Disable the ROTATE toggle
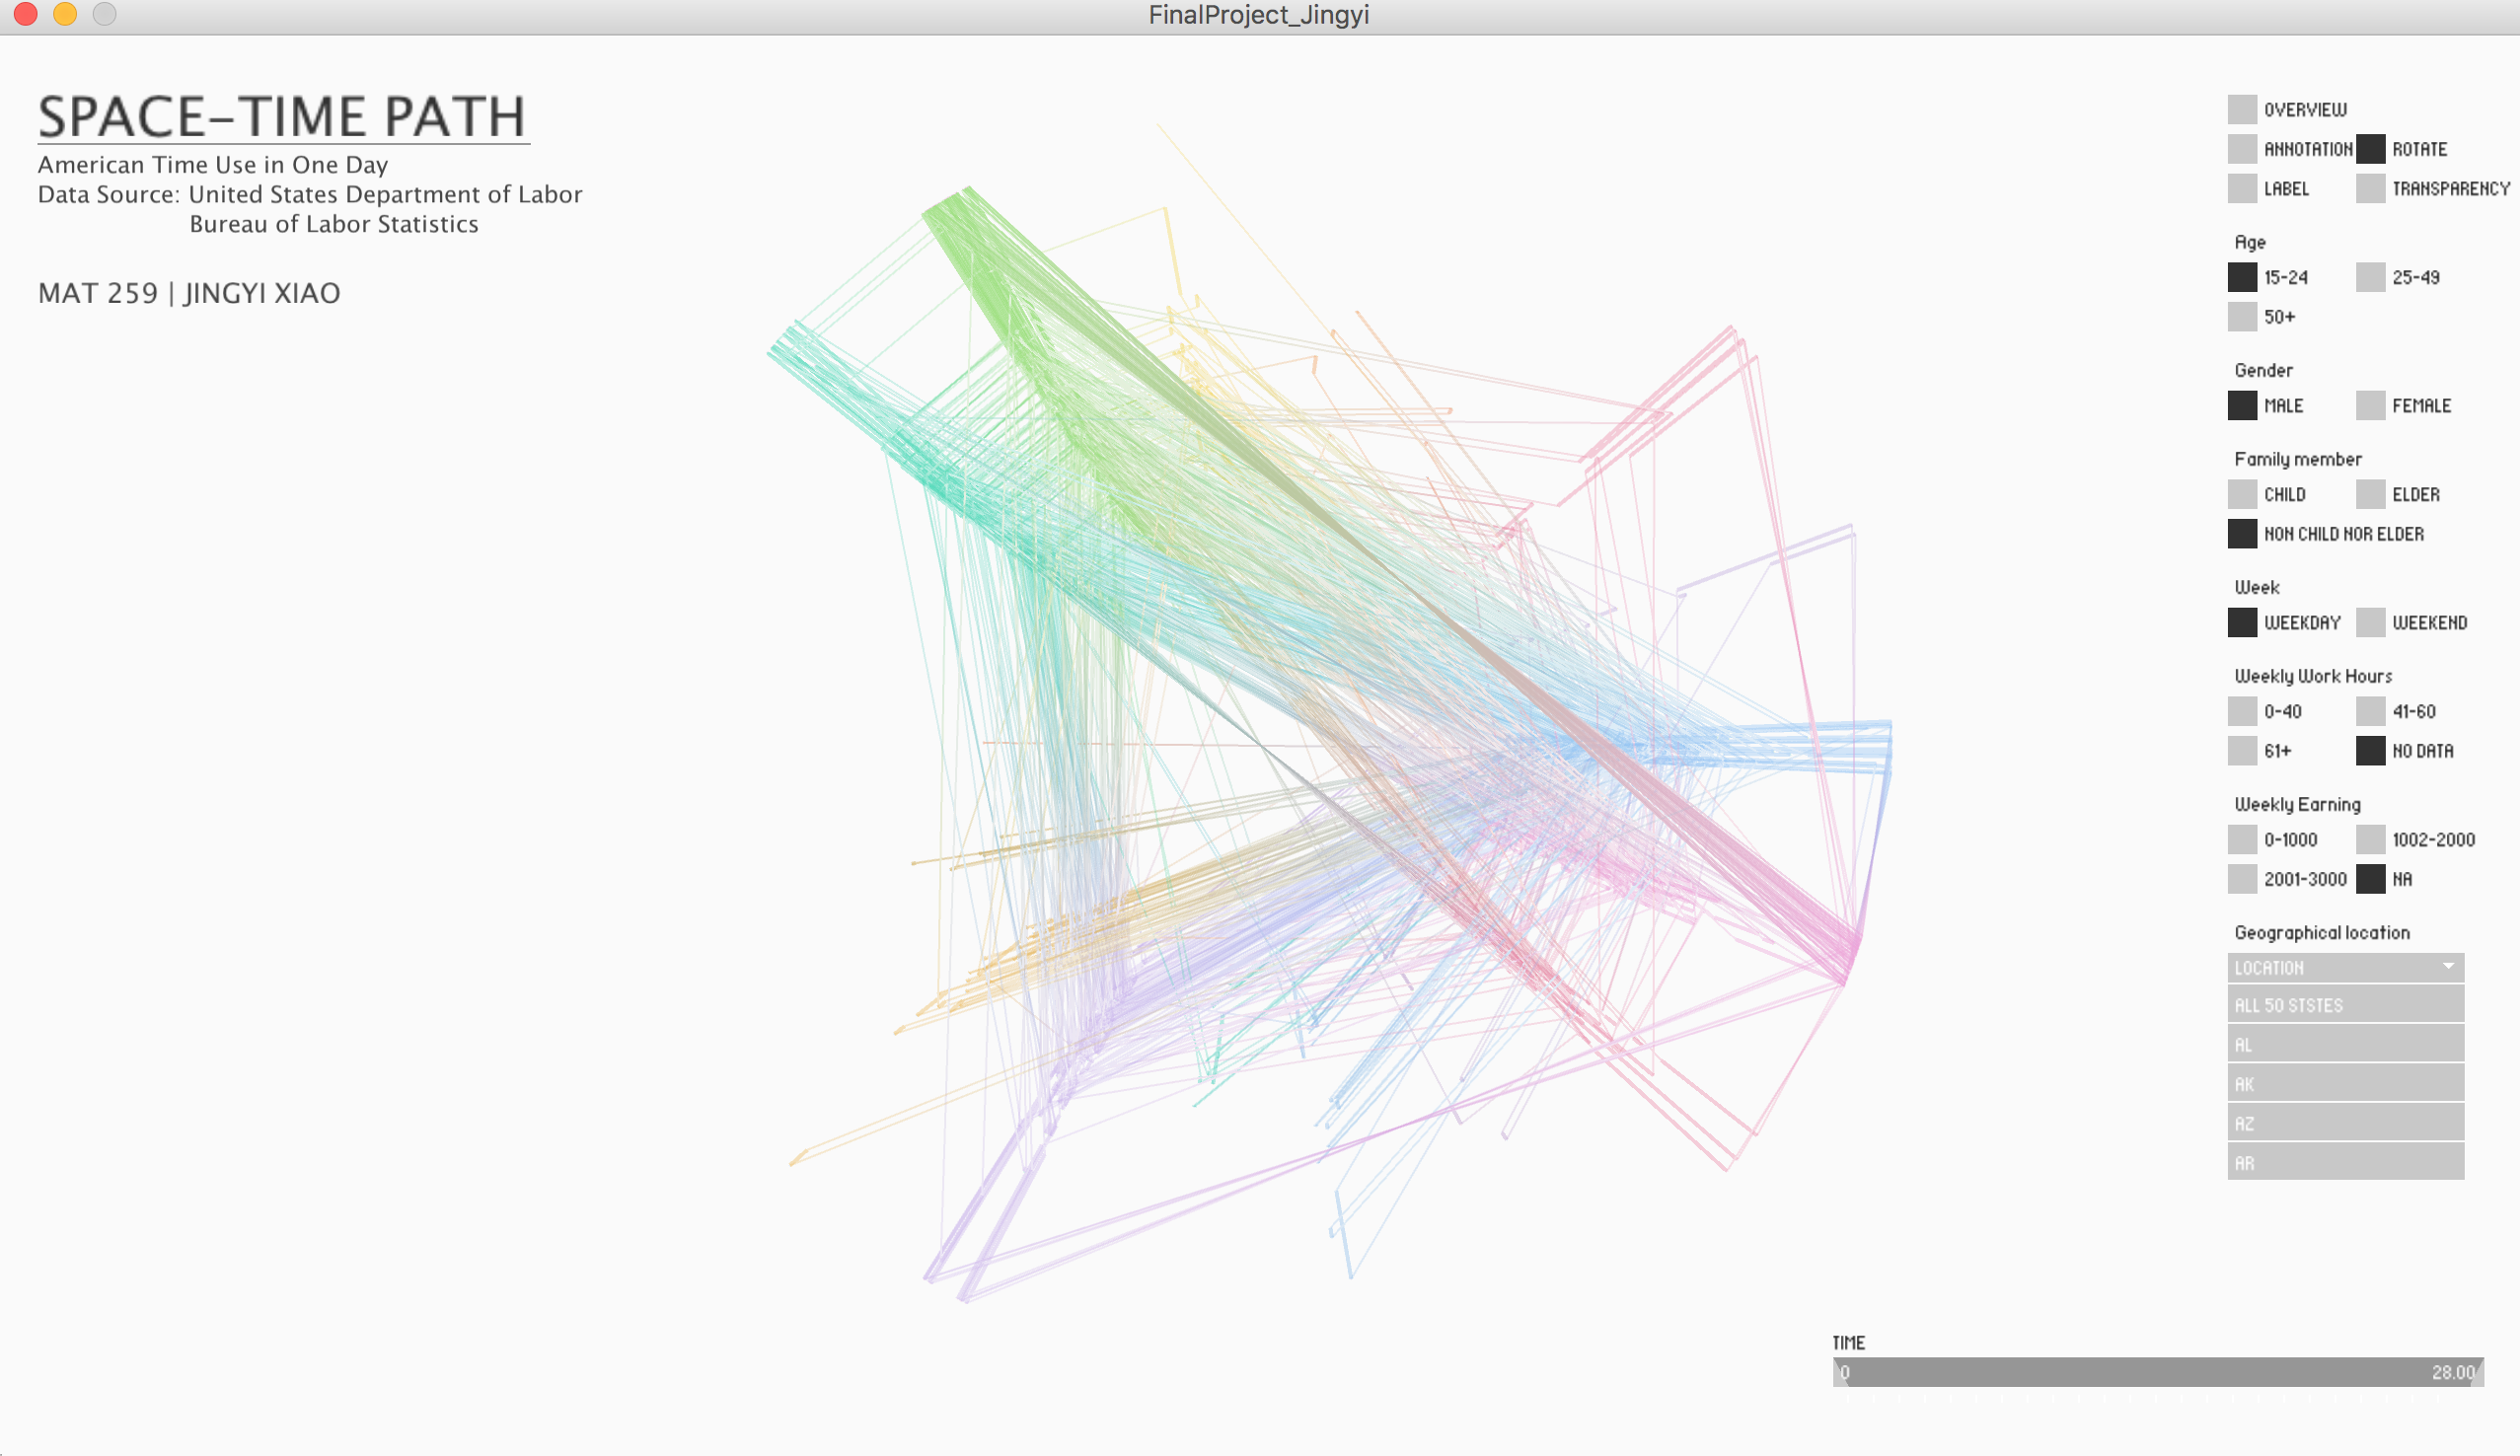 pos(2370,149)
